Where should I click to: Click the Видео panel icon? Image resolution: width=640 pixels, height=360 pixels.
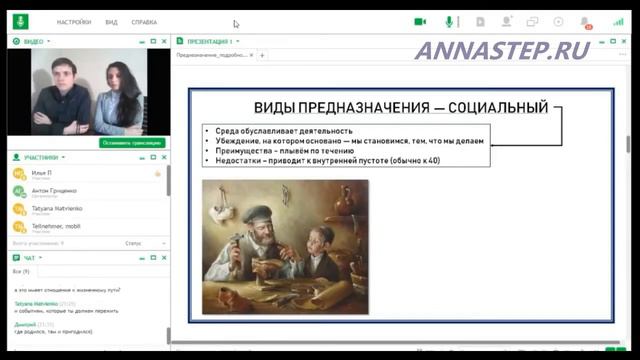pos(16,41)
